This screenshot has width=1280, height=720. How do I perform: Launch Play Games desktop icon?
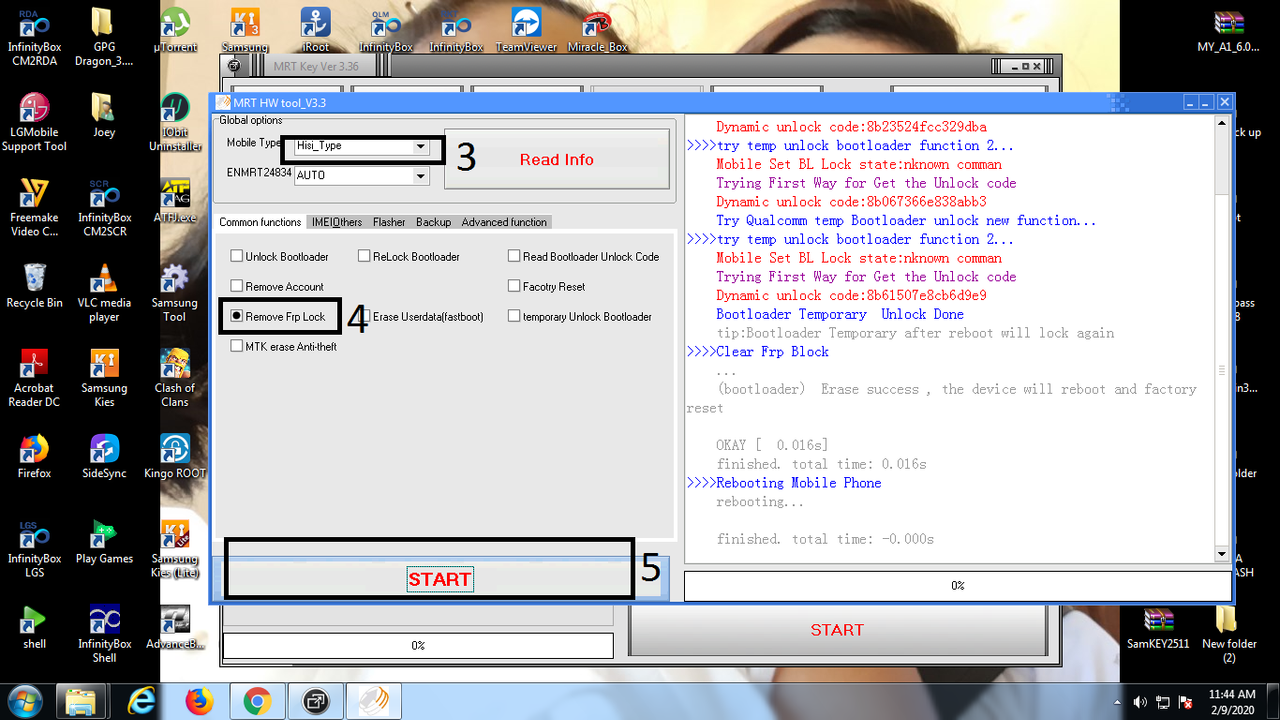104,541
